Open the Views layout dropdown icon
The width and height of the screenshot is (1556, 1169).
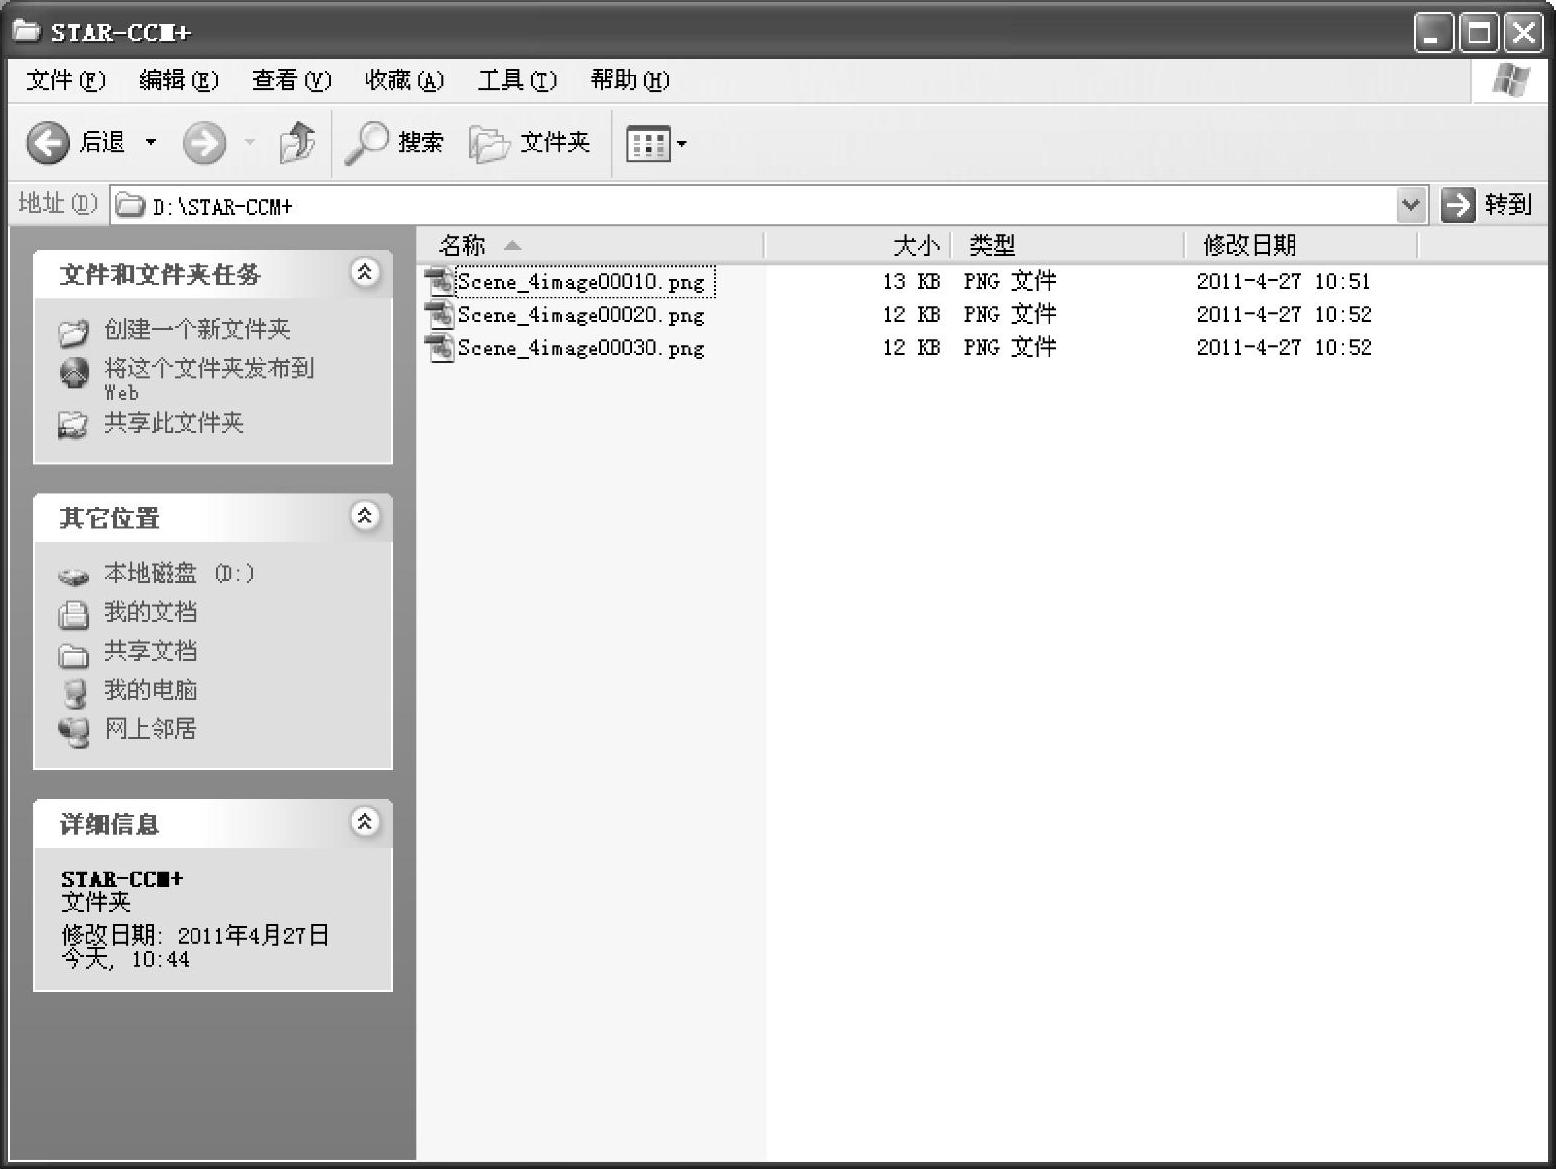click(656, 144)
